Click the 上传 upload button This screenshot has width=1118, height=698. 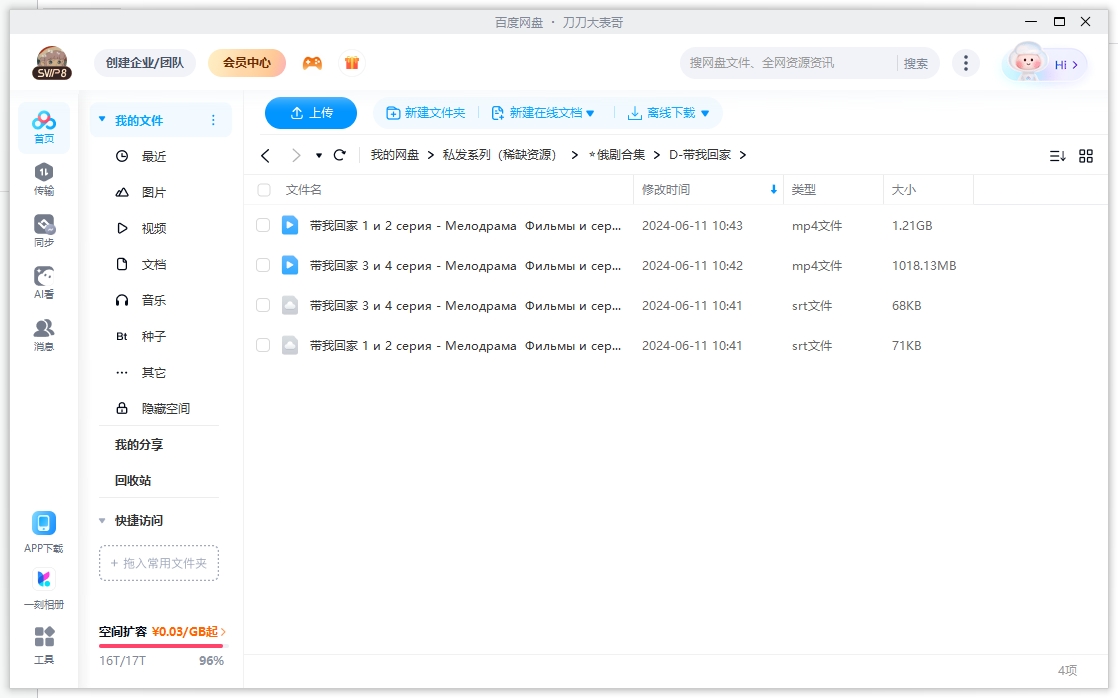click(x=310, y=113)
